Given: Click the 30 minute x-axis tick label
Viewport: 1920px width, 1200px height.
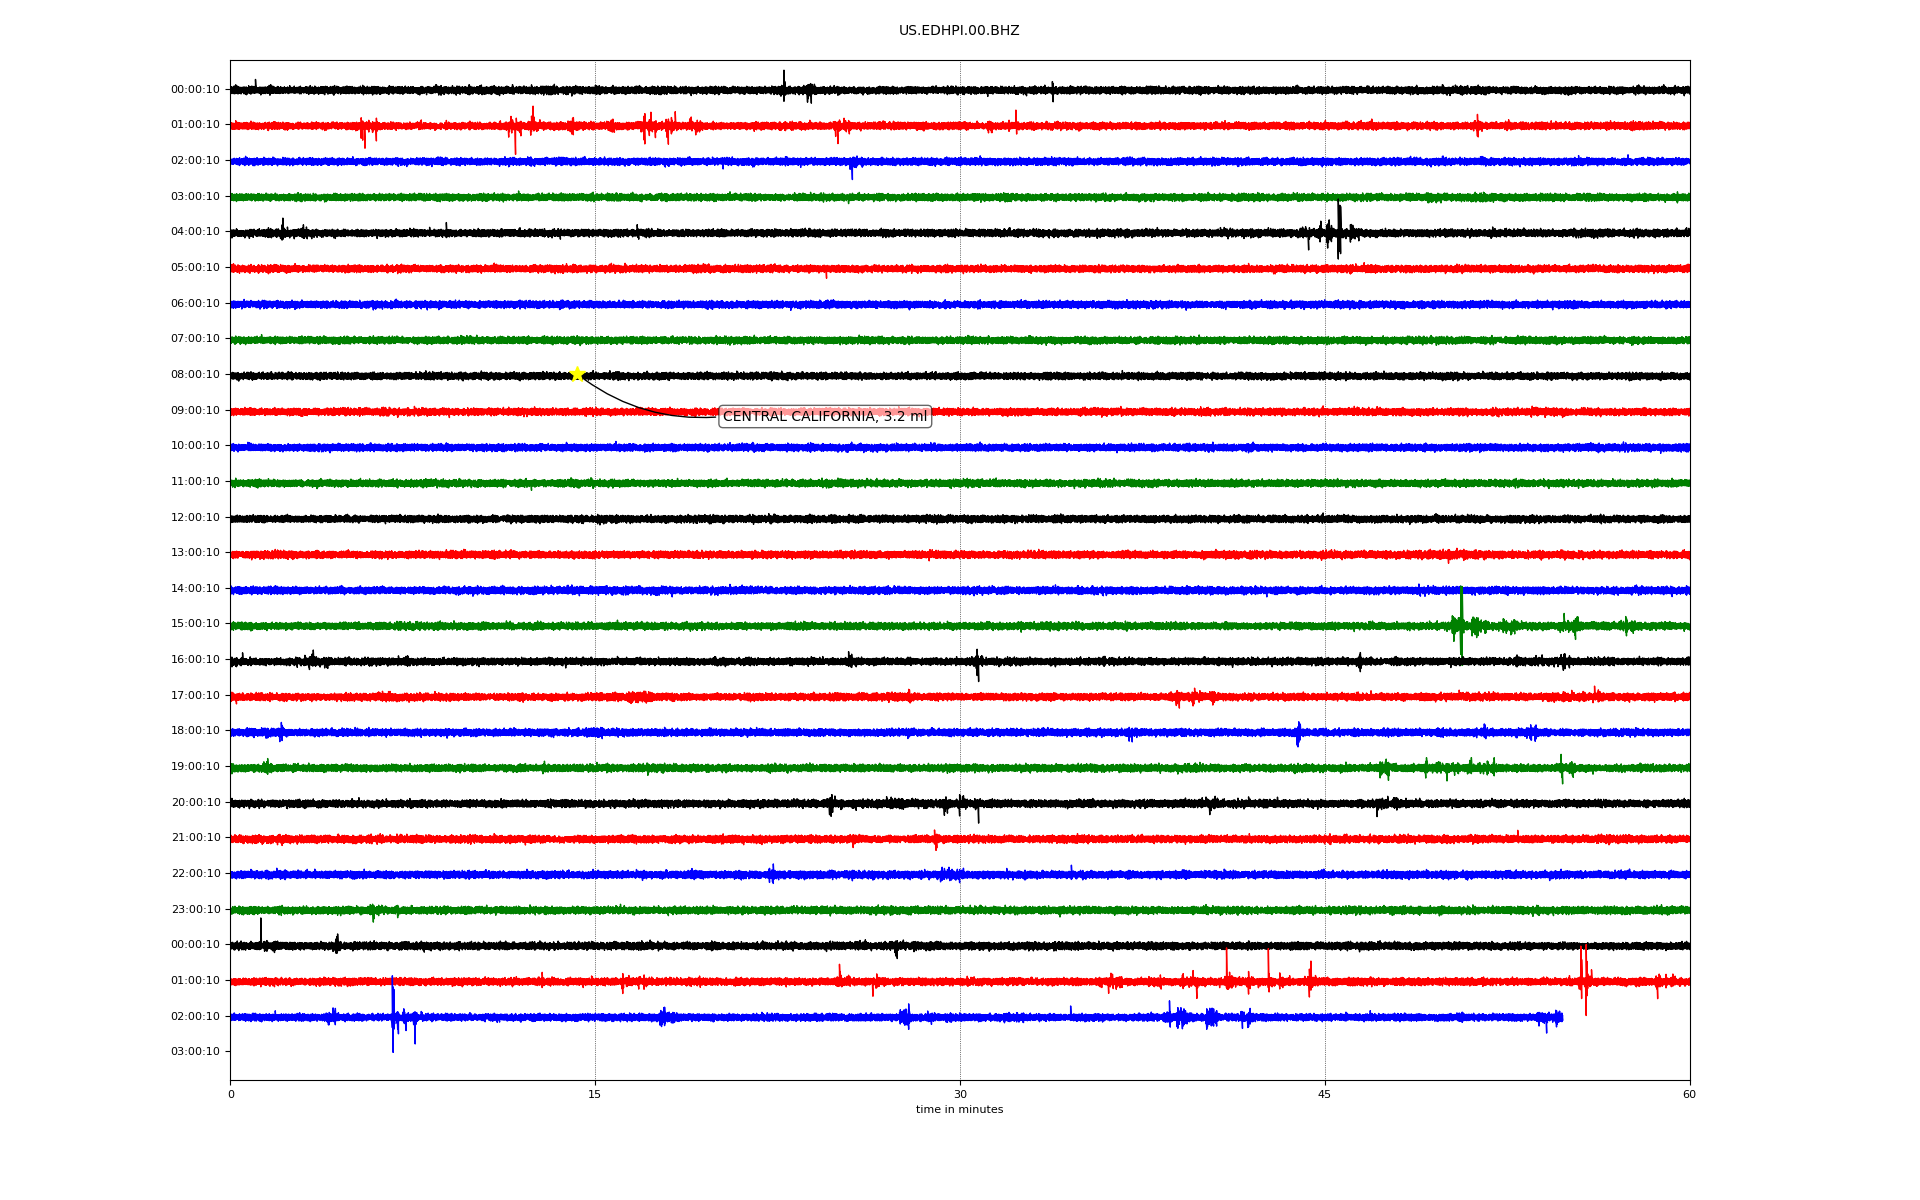Looking at the screenshot, I should point(960,1094).
